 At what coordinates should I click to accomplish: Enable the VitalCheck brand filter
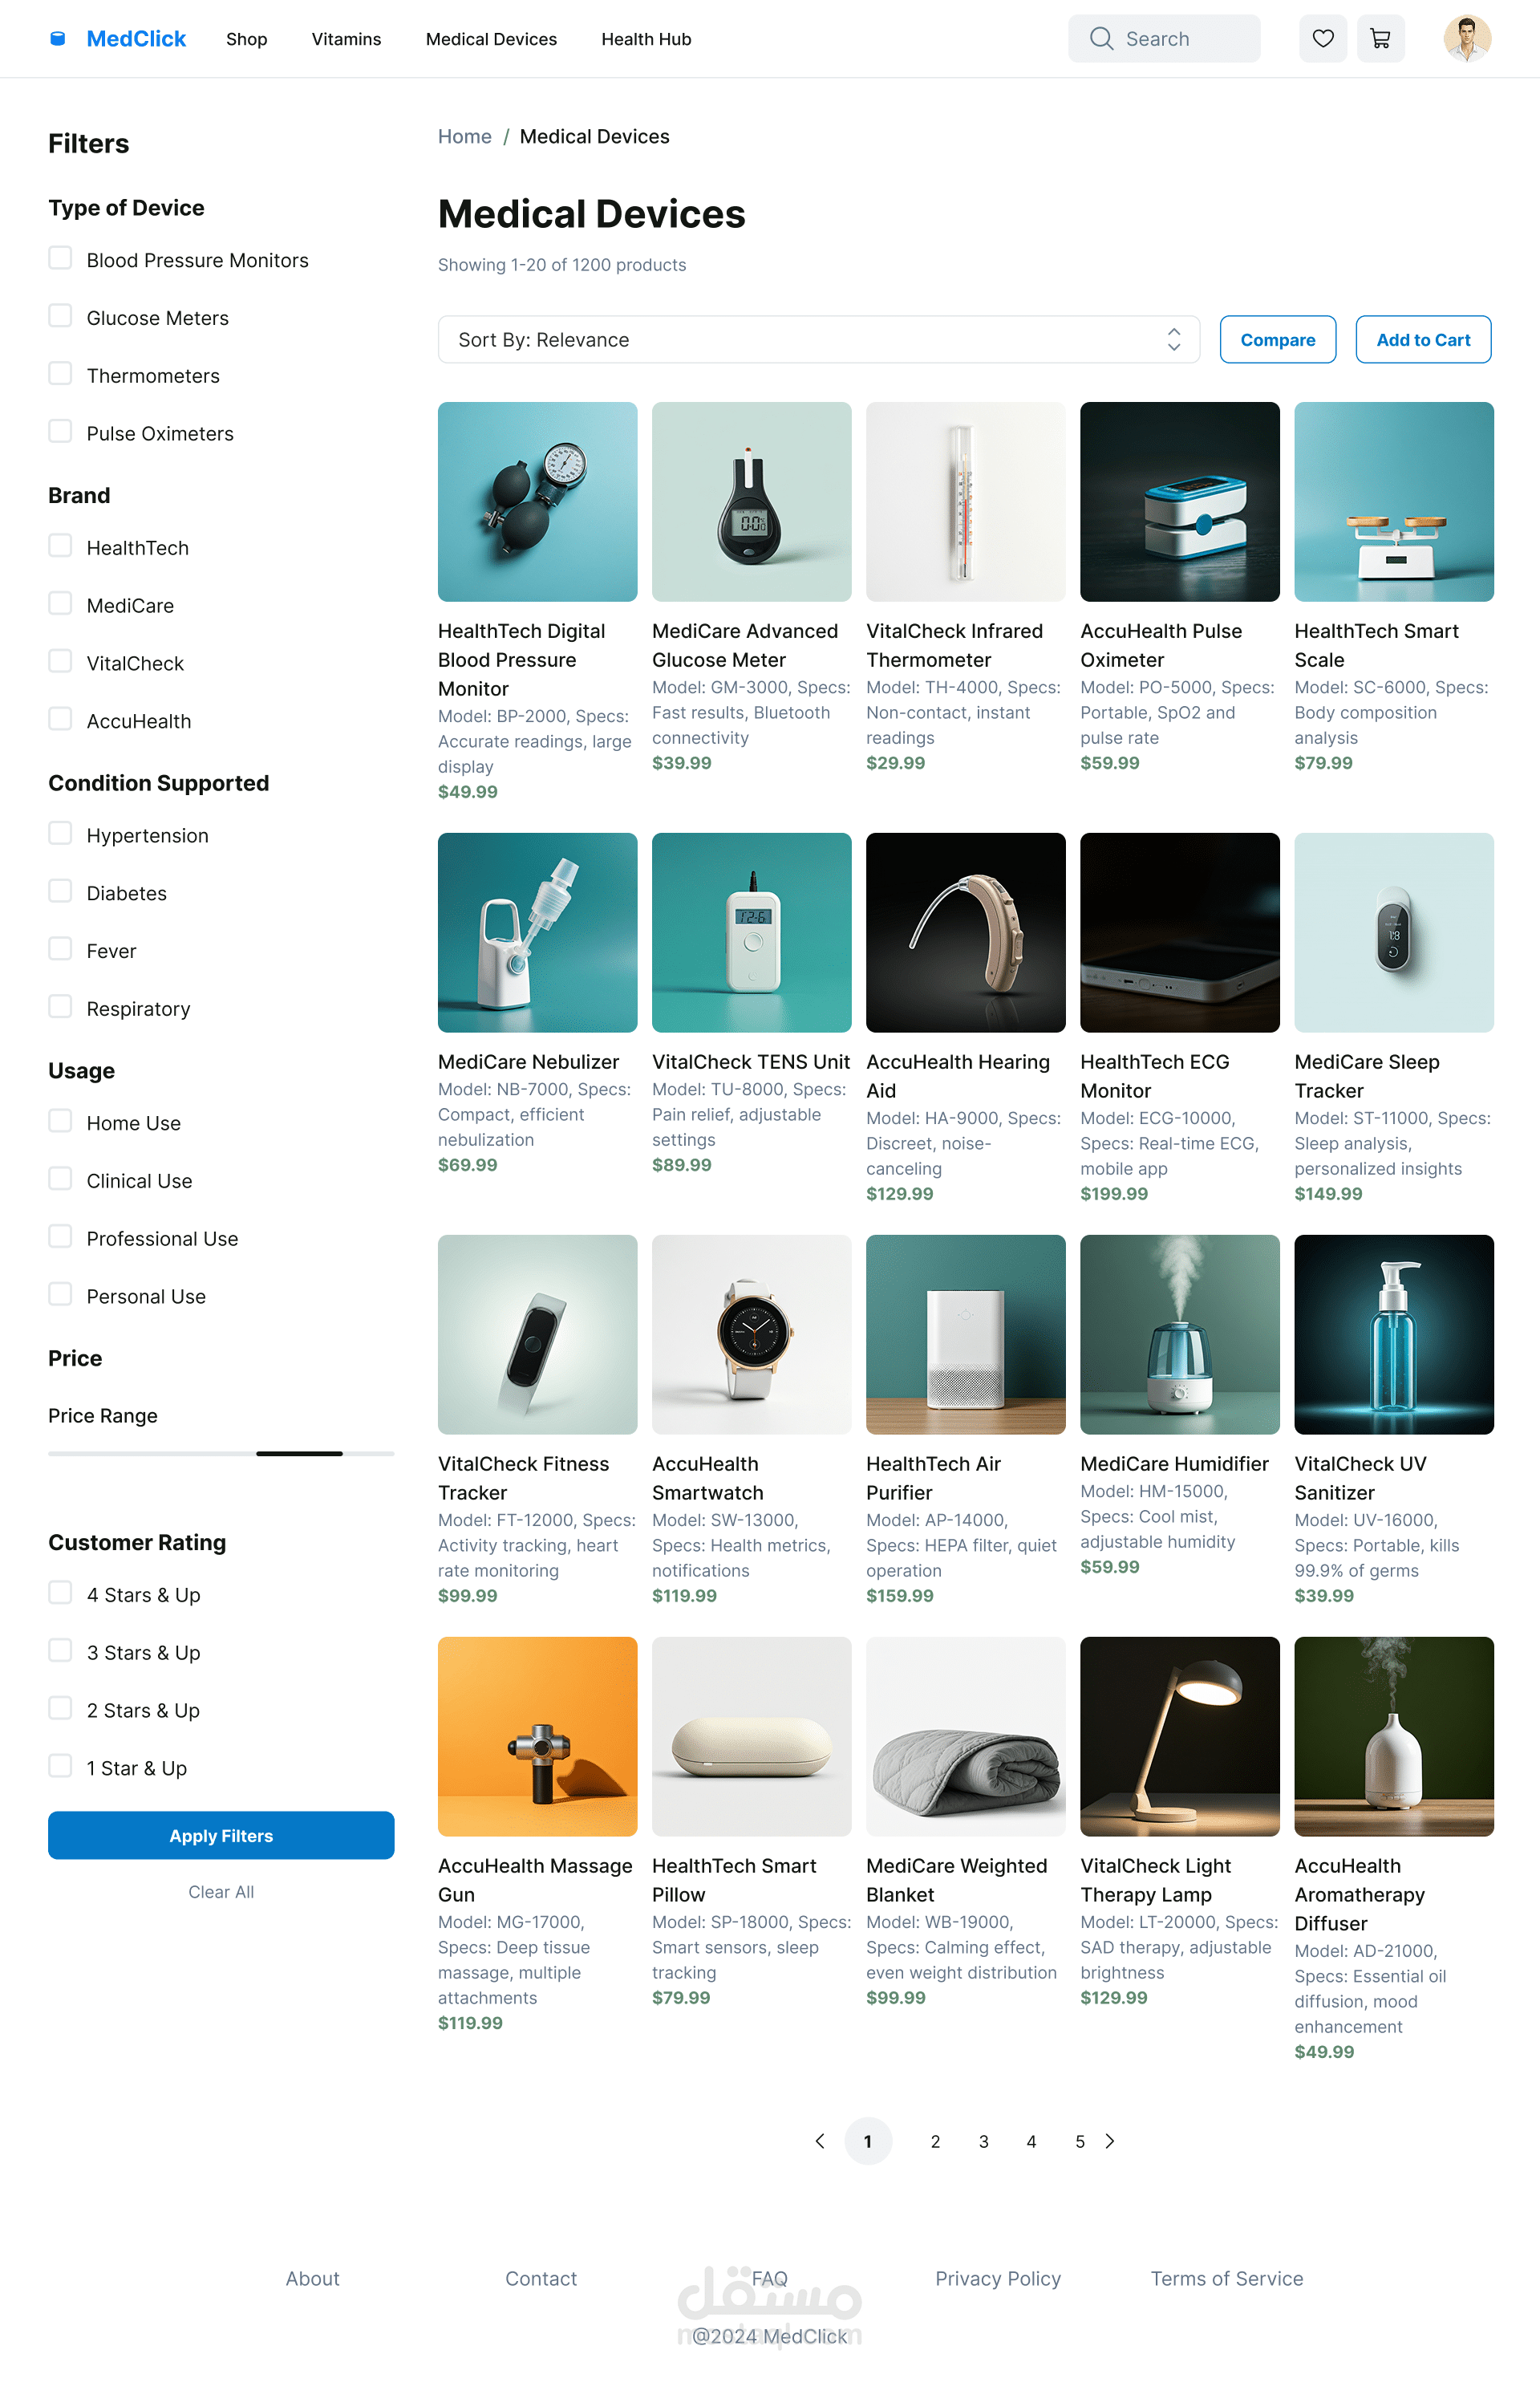[60, 662]
